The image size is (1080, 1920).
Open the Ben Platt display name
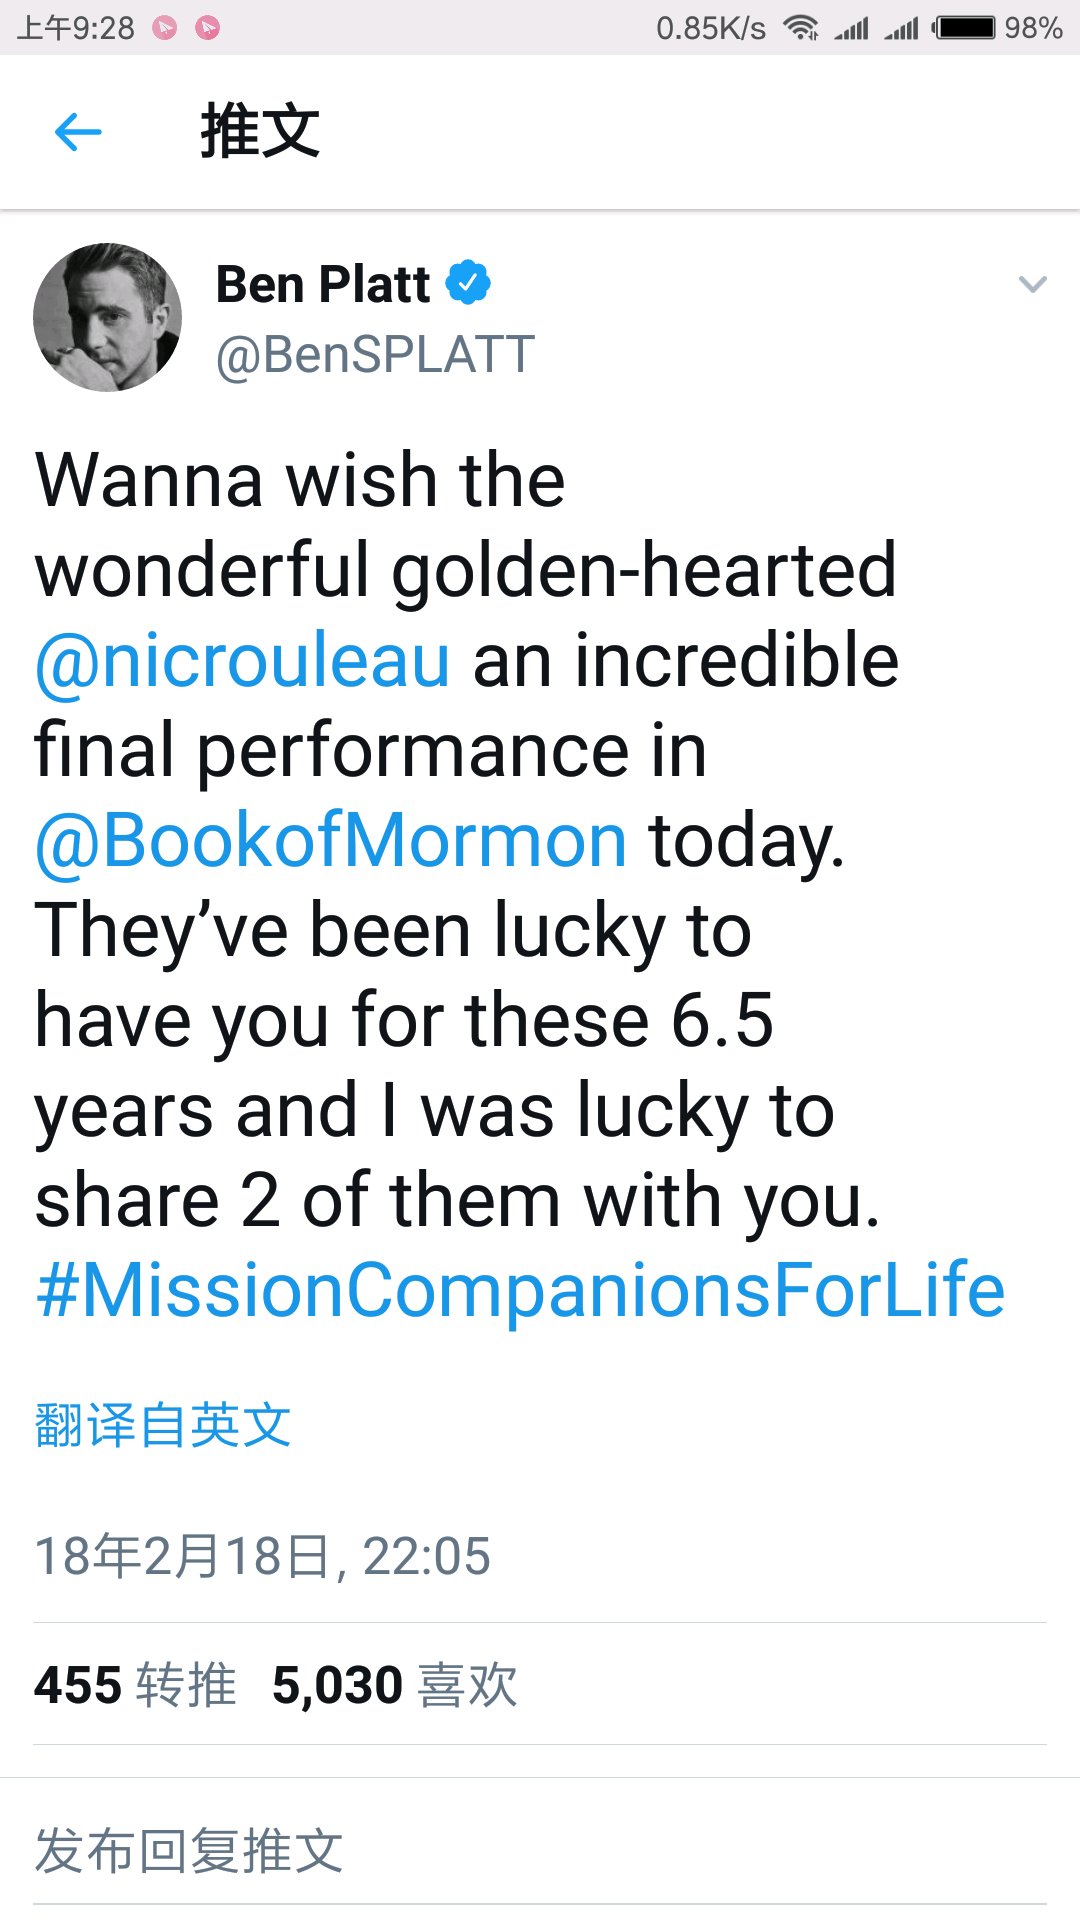(323, 284)
